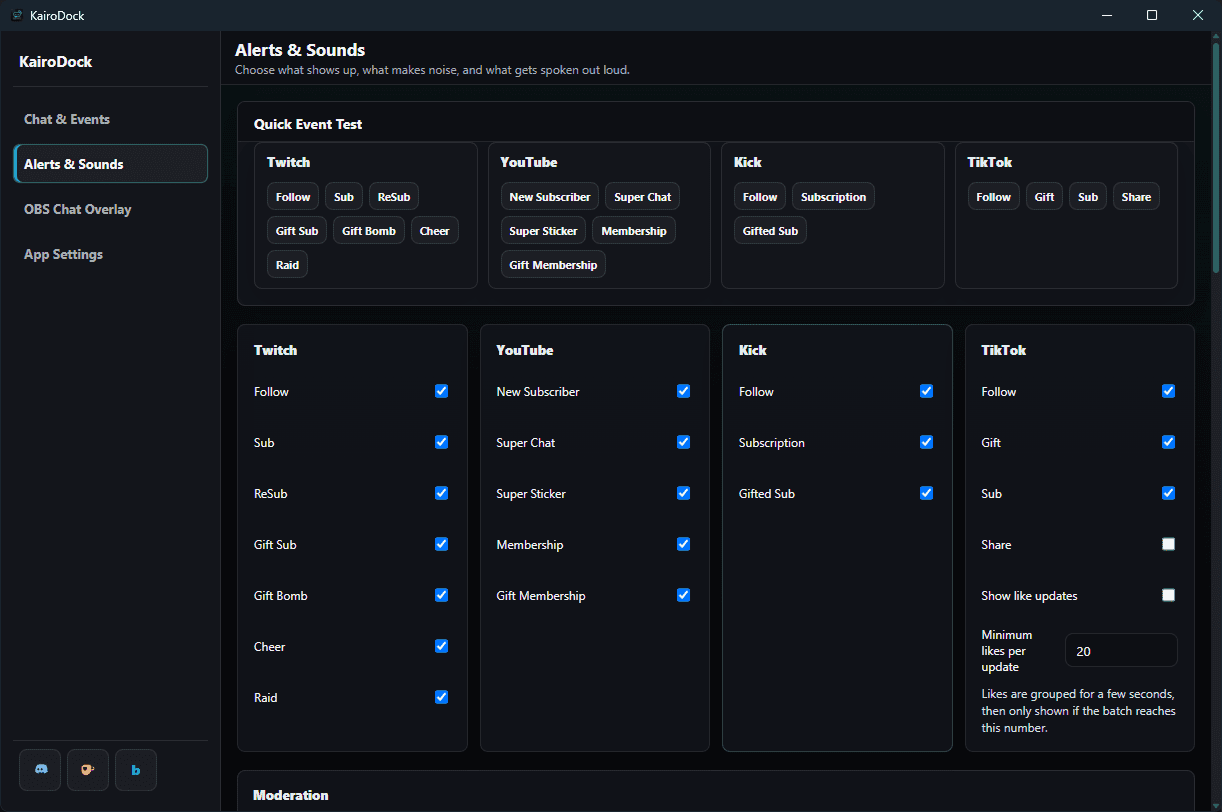The height and width of the screenshot is (812, 1222).
Task: Trigger Kick Subscription test event
Action: click(834, 197)
